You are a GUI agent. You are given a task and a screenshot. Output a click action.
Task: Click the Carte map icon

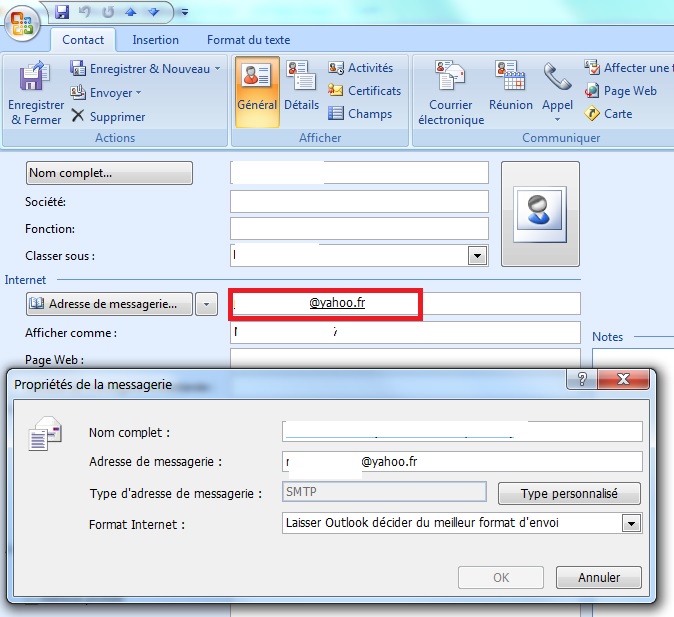coord(592,114)
